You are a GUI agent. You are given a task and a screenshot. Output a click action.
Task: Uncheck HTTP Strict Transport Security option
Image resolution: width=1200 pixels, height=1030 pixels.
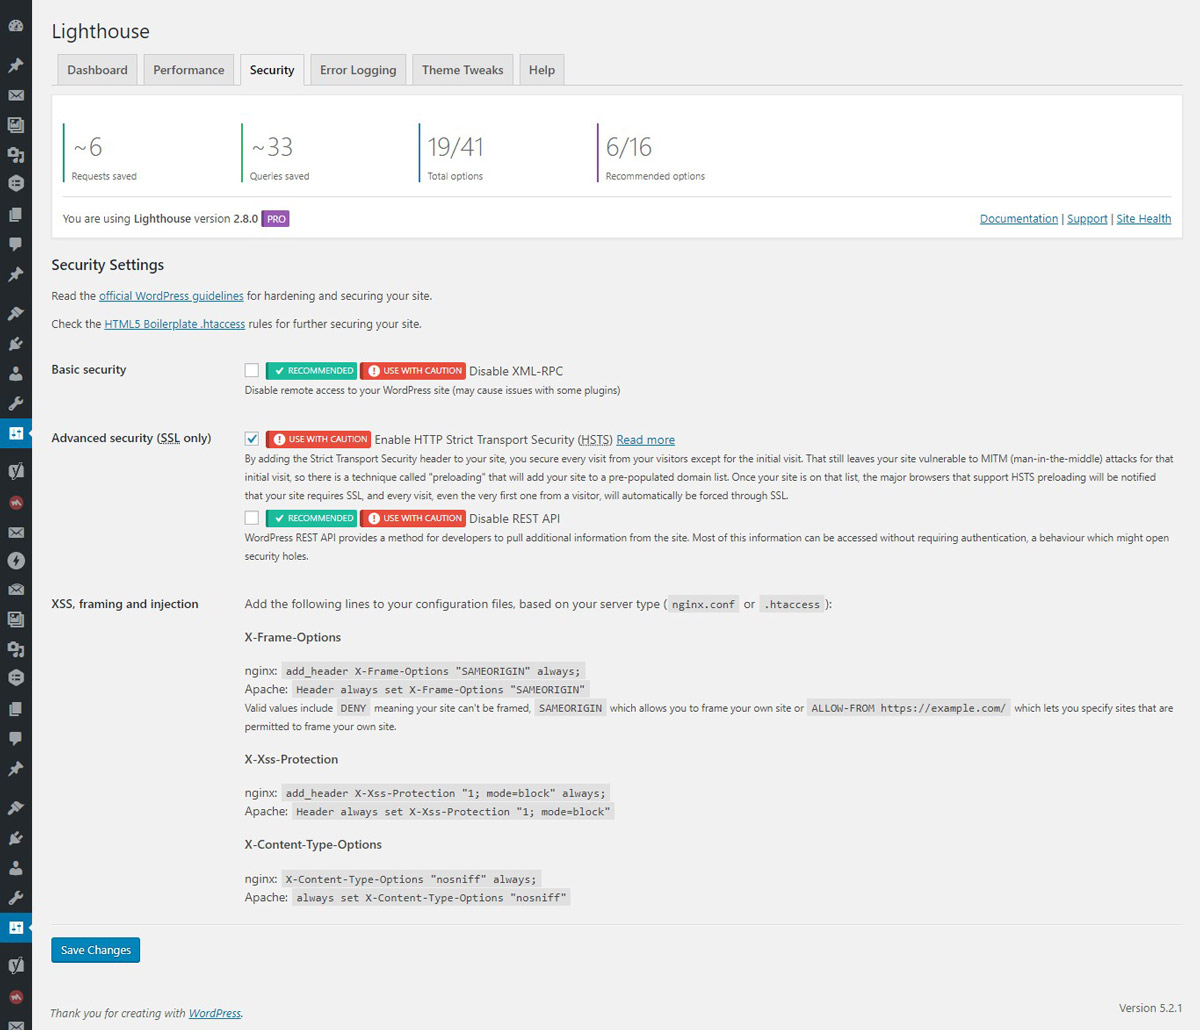[x=252, y=439]
